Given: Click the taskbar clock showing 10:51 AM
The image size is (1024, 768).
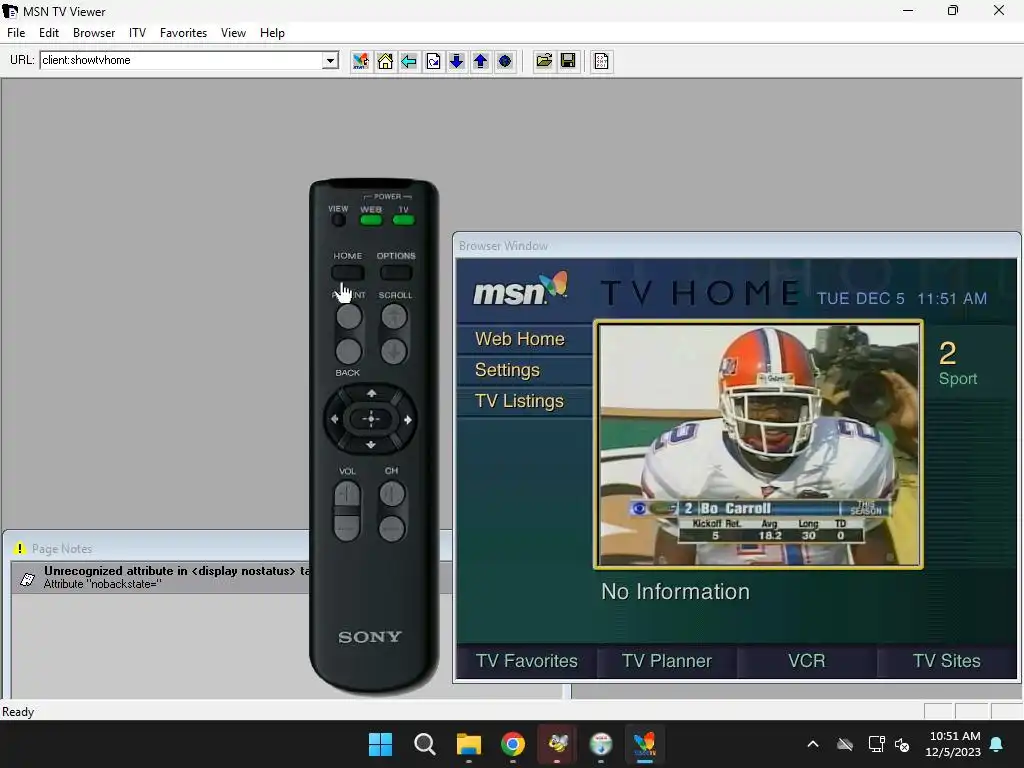Looking at the screenshot, I should [x=953, y=744].
